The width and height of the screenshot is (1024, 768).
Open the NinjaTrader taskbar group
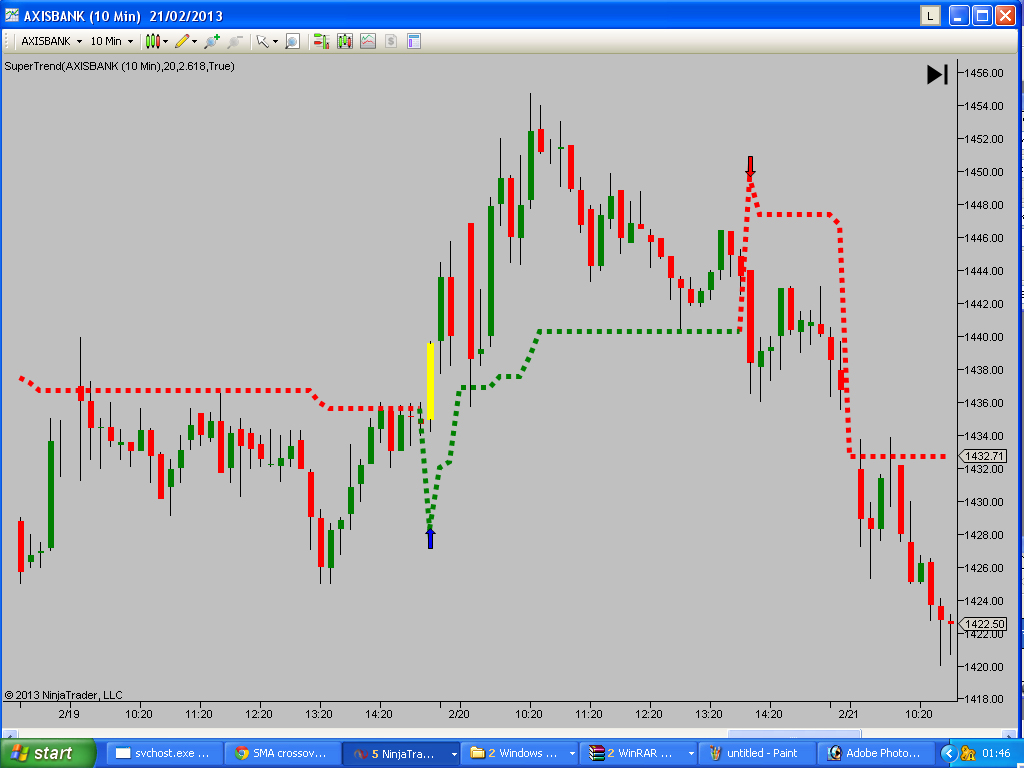click(401, 753)
